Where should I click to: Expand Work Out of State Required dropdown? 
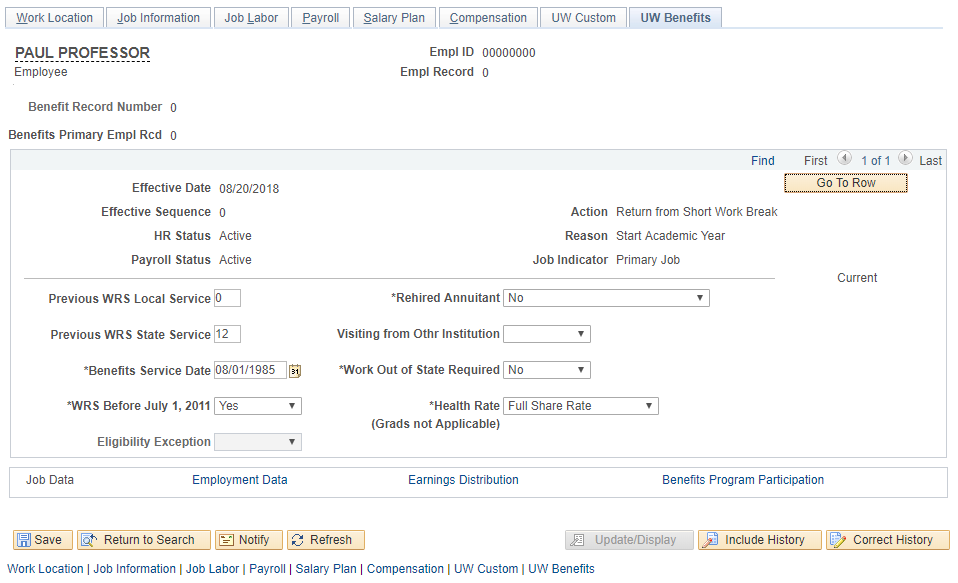pos(547,370)
